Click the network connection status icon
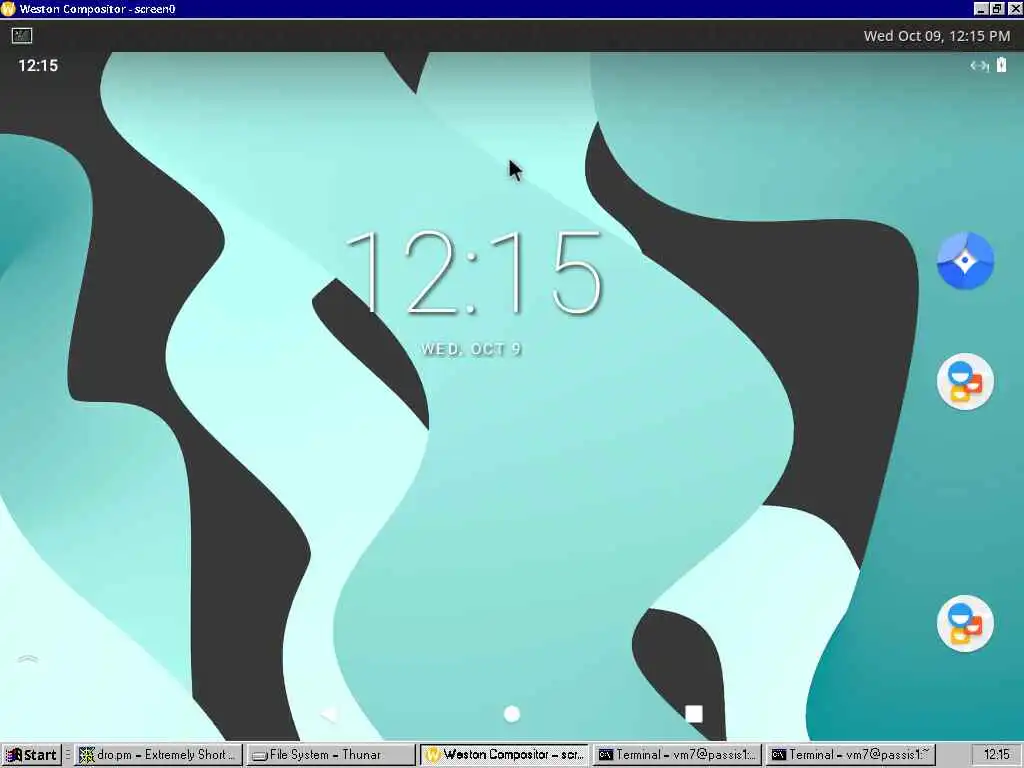1024x768 pixels. pyautogui.click(x=979, y=65)
